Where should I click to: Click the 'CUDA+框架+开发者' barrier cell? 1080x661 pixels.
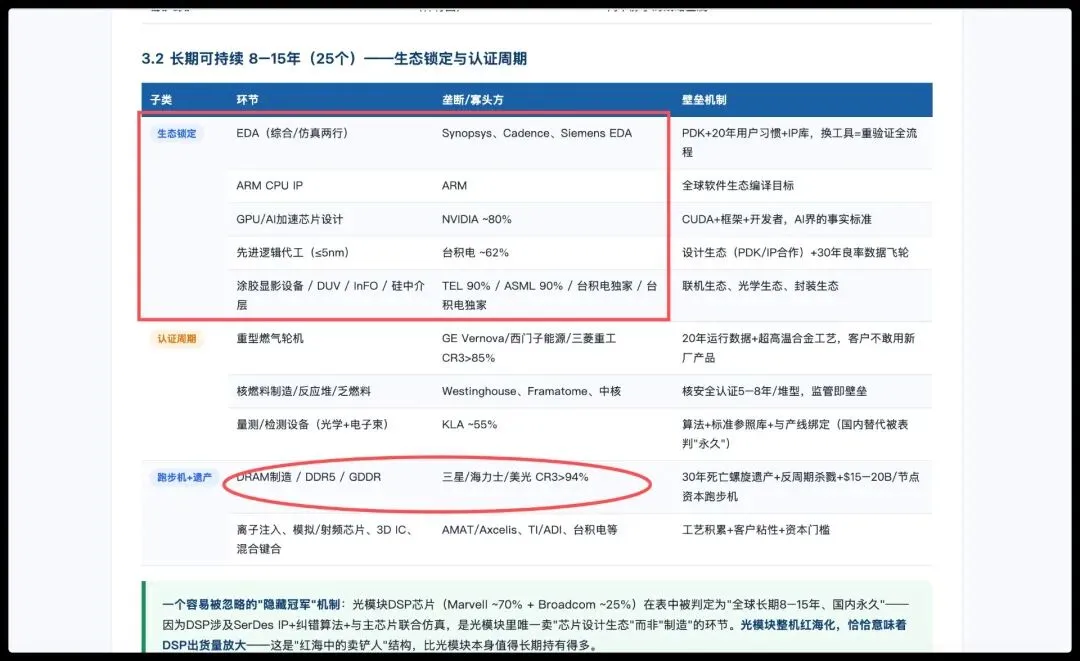click(776, 220)
